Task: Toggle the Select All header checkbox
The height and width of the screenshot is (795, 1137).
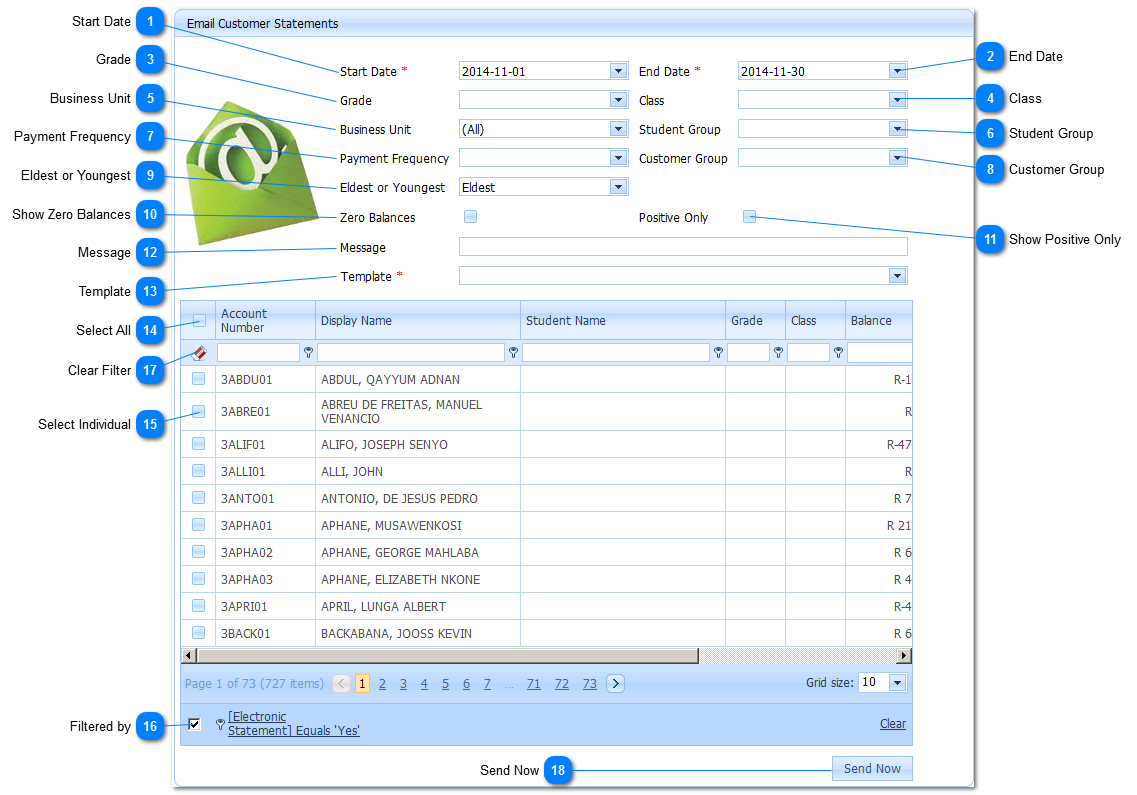Action: pos(199,321)
